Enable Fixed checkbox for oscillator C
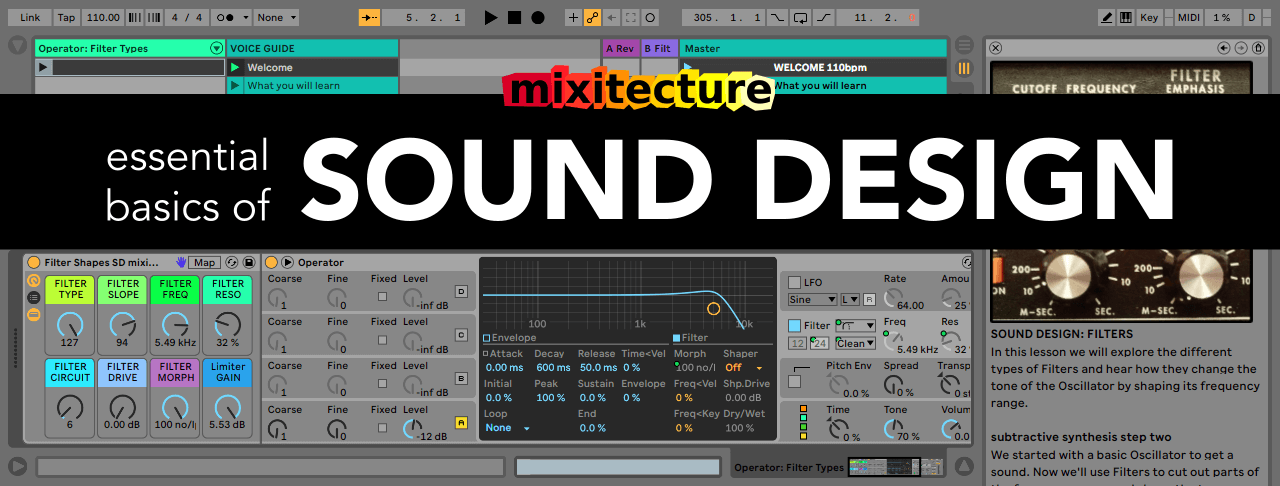 (381, 341)
